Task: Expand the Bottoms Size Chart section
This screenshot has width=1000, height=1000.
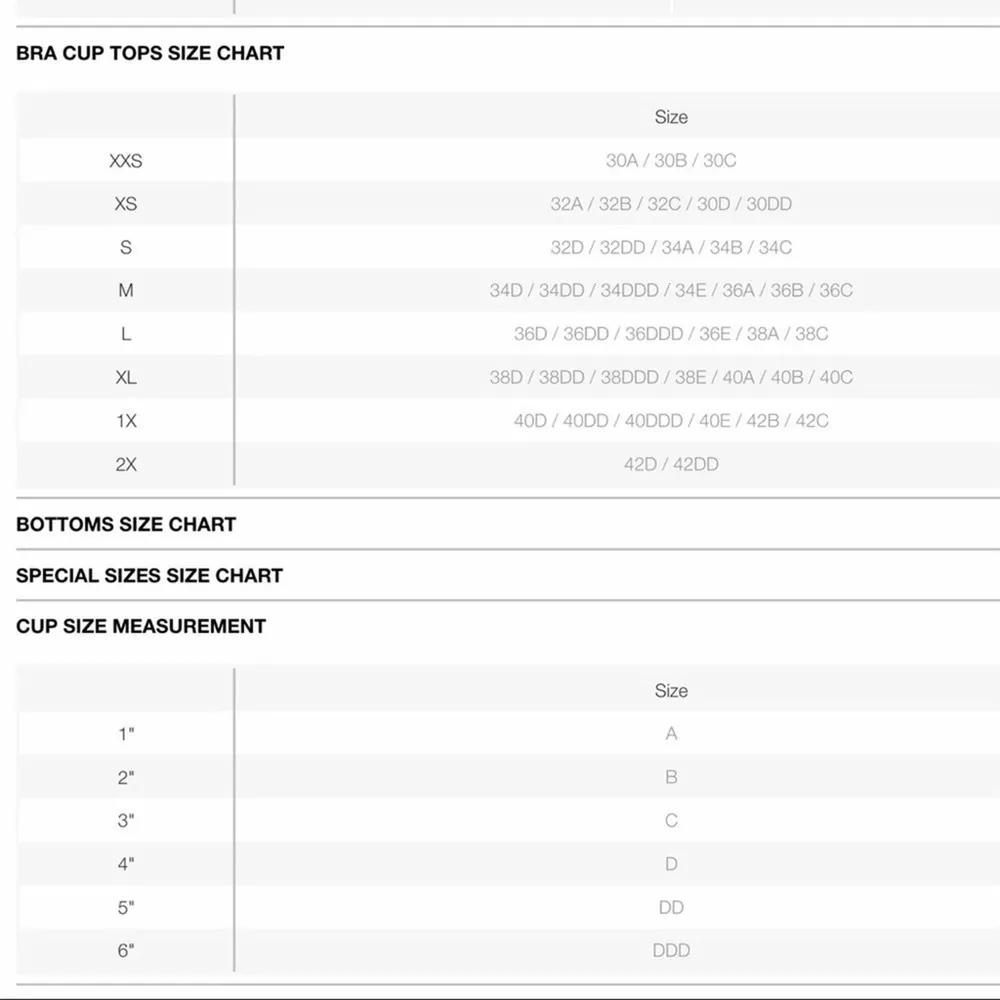Action: [x=126, y=524]
